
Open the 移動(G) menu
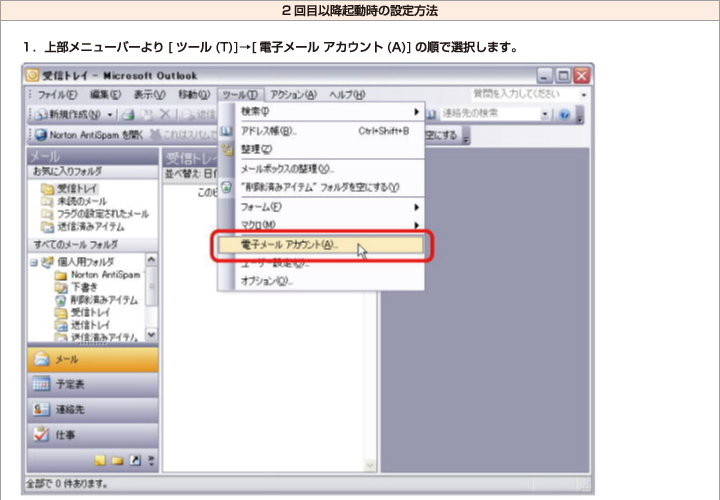pos(194,95)
